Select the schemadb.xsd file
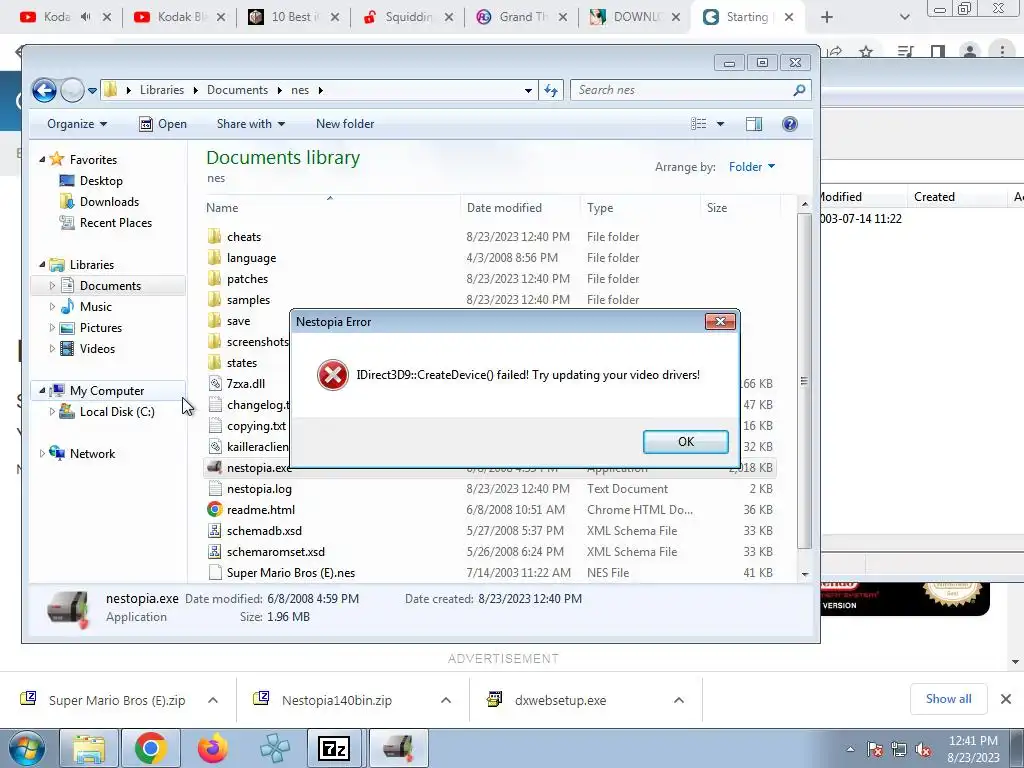Viewport: 1024px width, 768px height. (264, 531)
